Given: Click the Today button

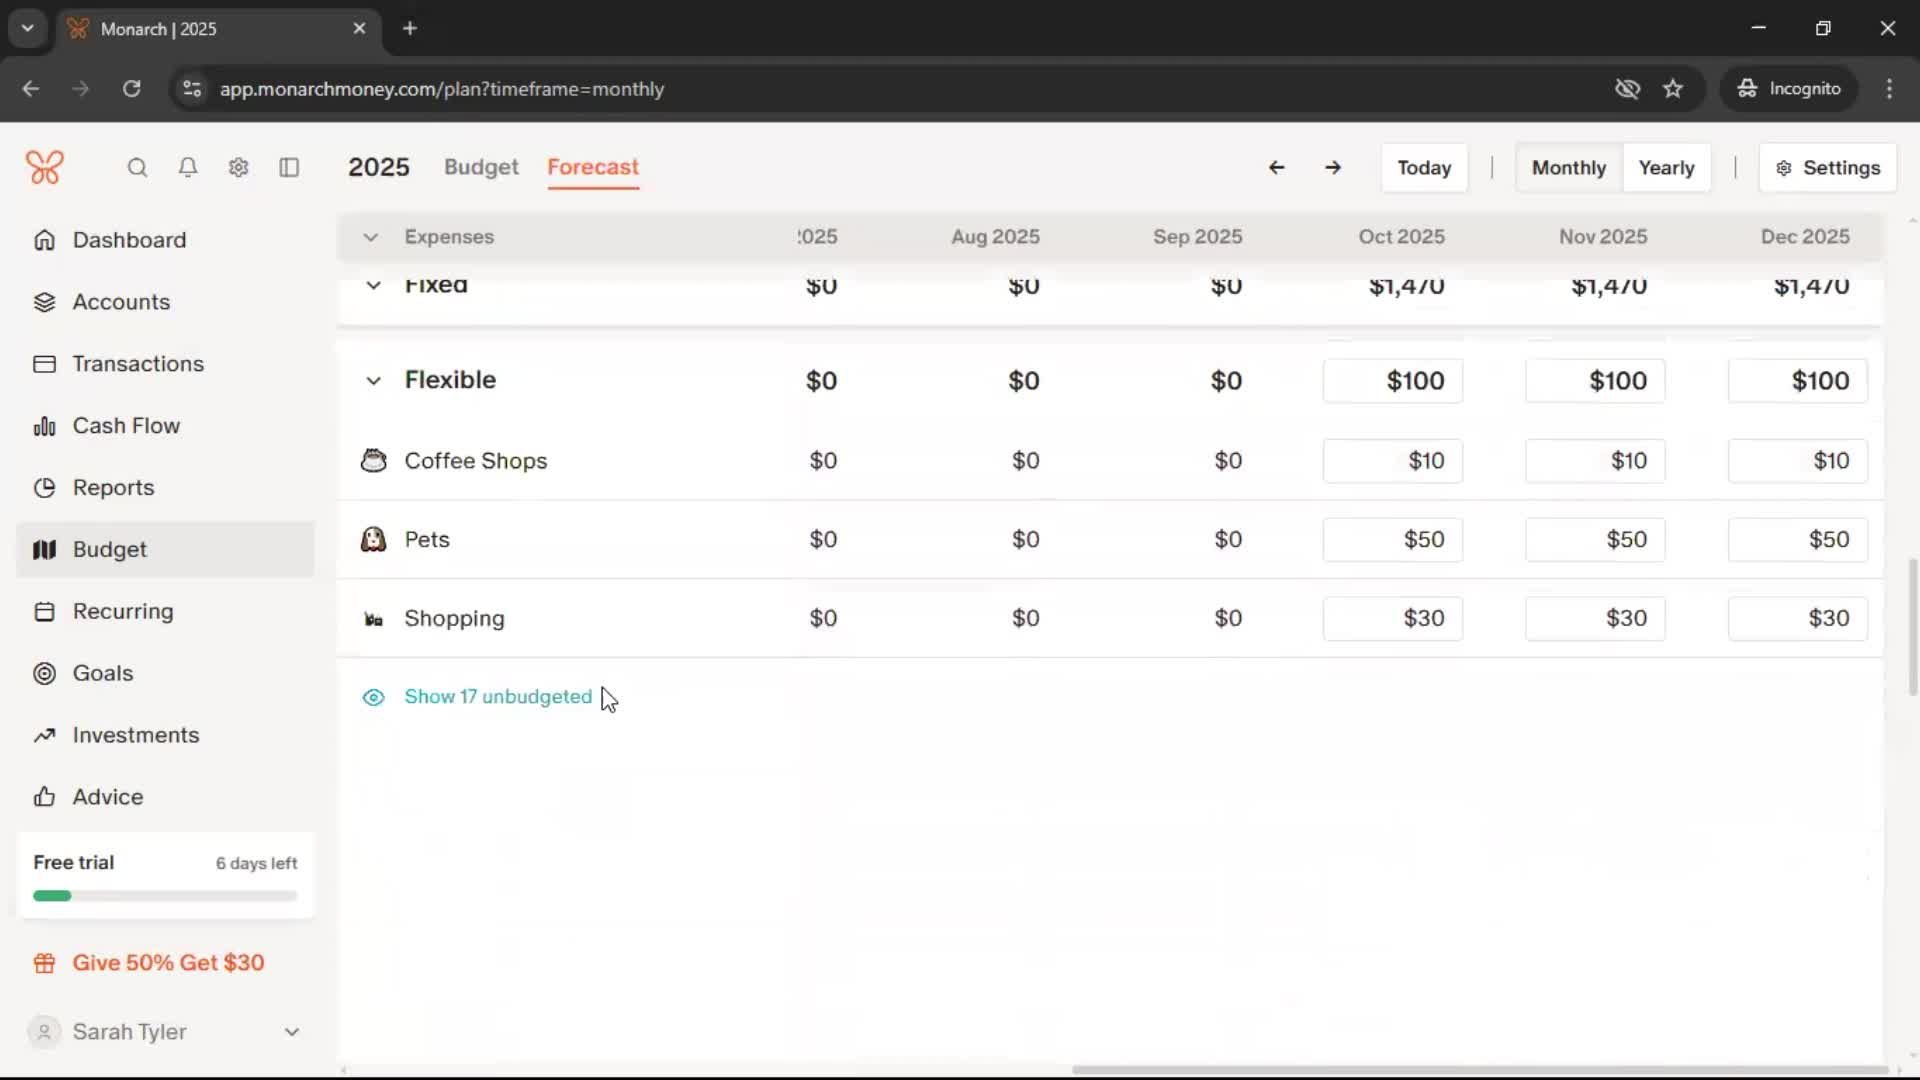Looking at the screenshot, I should coord(1424,168).
